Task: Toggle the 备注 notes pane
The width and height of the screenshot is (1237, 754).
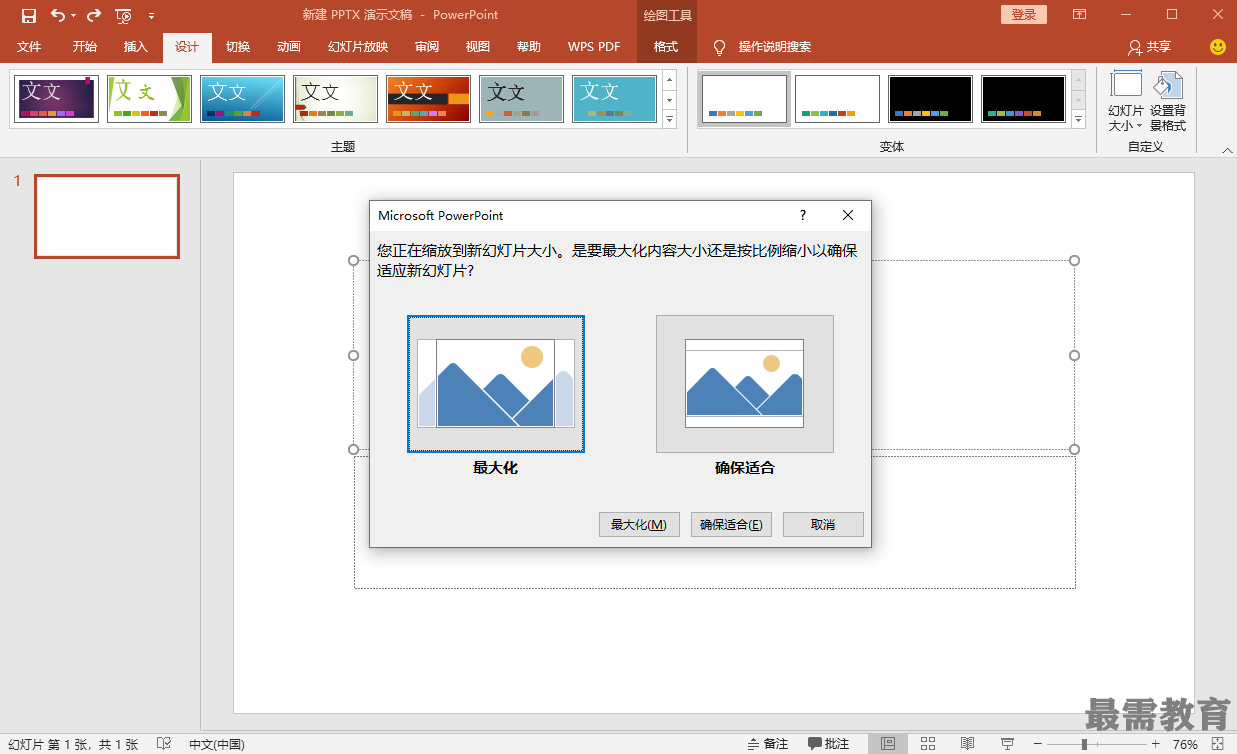Action: pyautogui.click(x=768, y=744)
